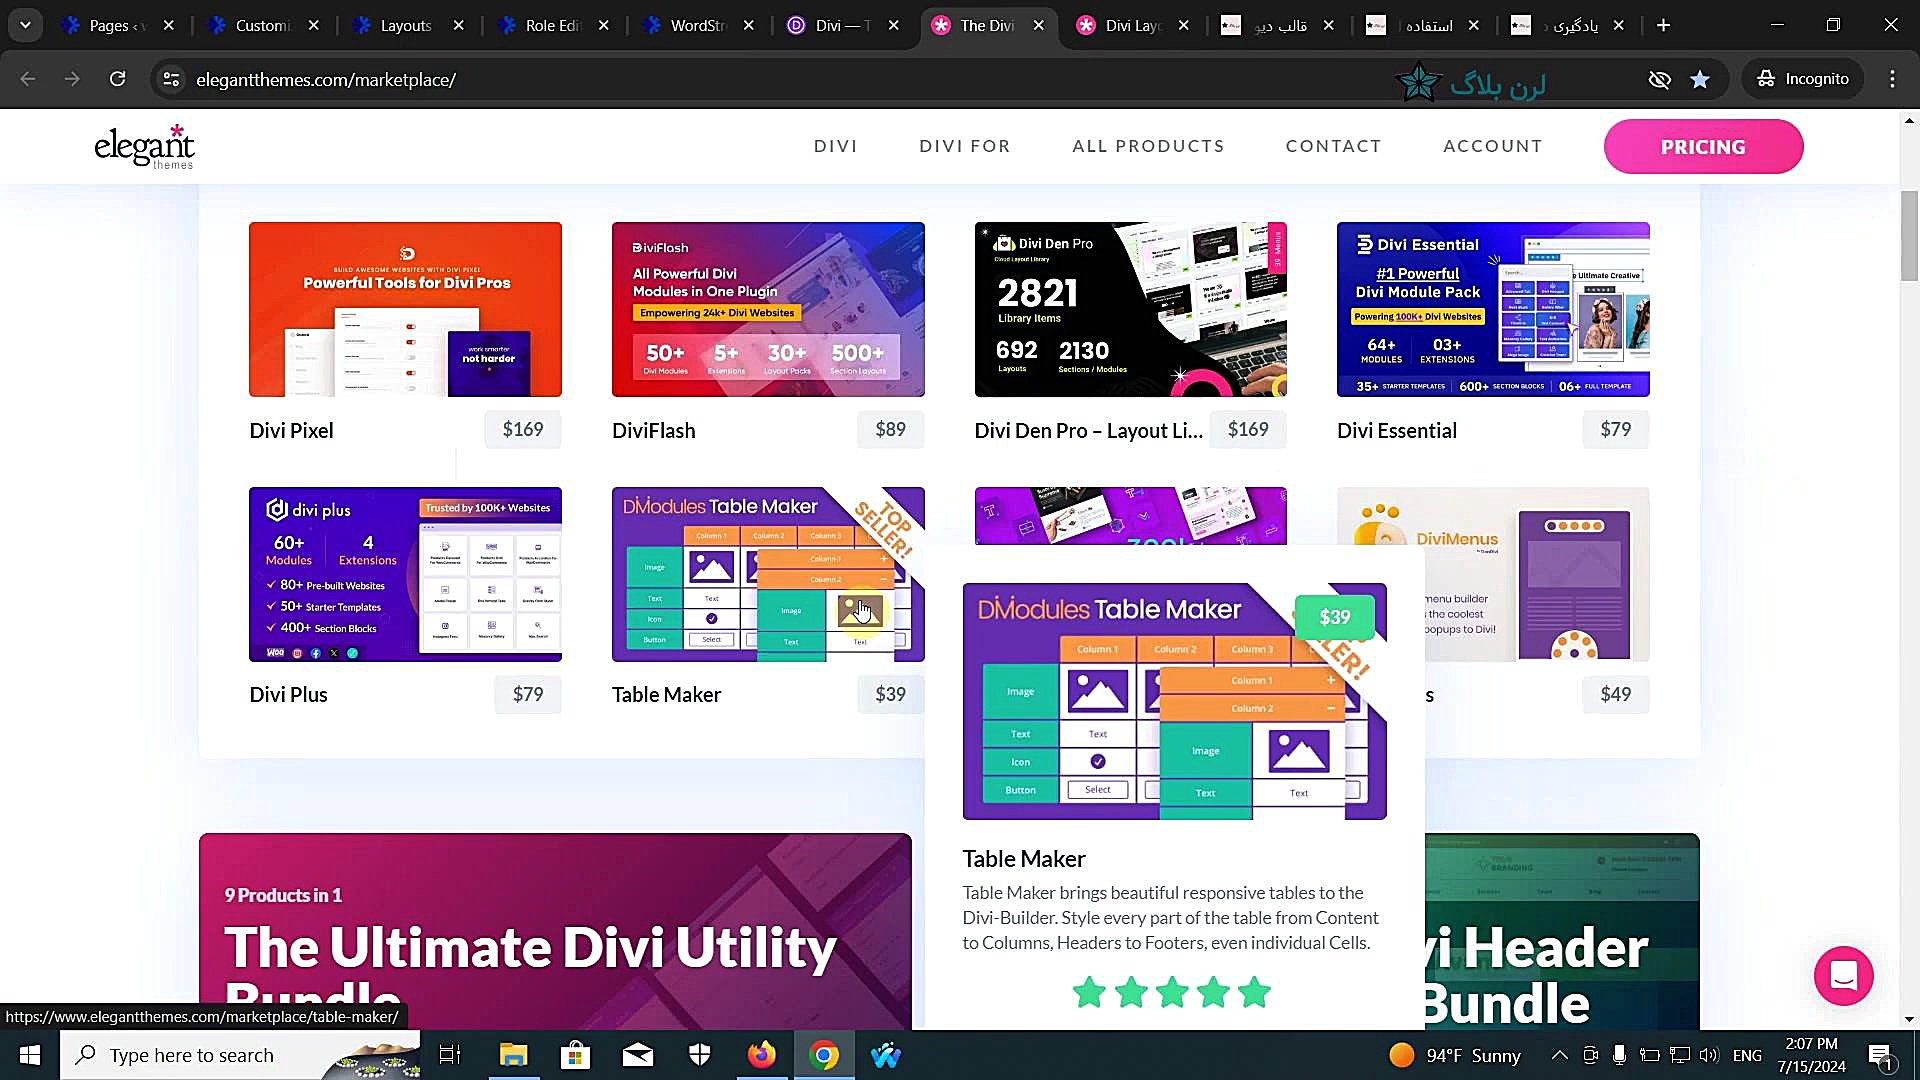Open the chat support bubble icon
The width and height of the screenshot is (1920, 1080).
(x=1843, y=975)
